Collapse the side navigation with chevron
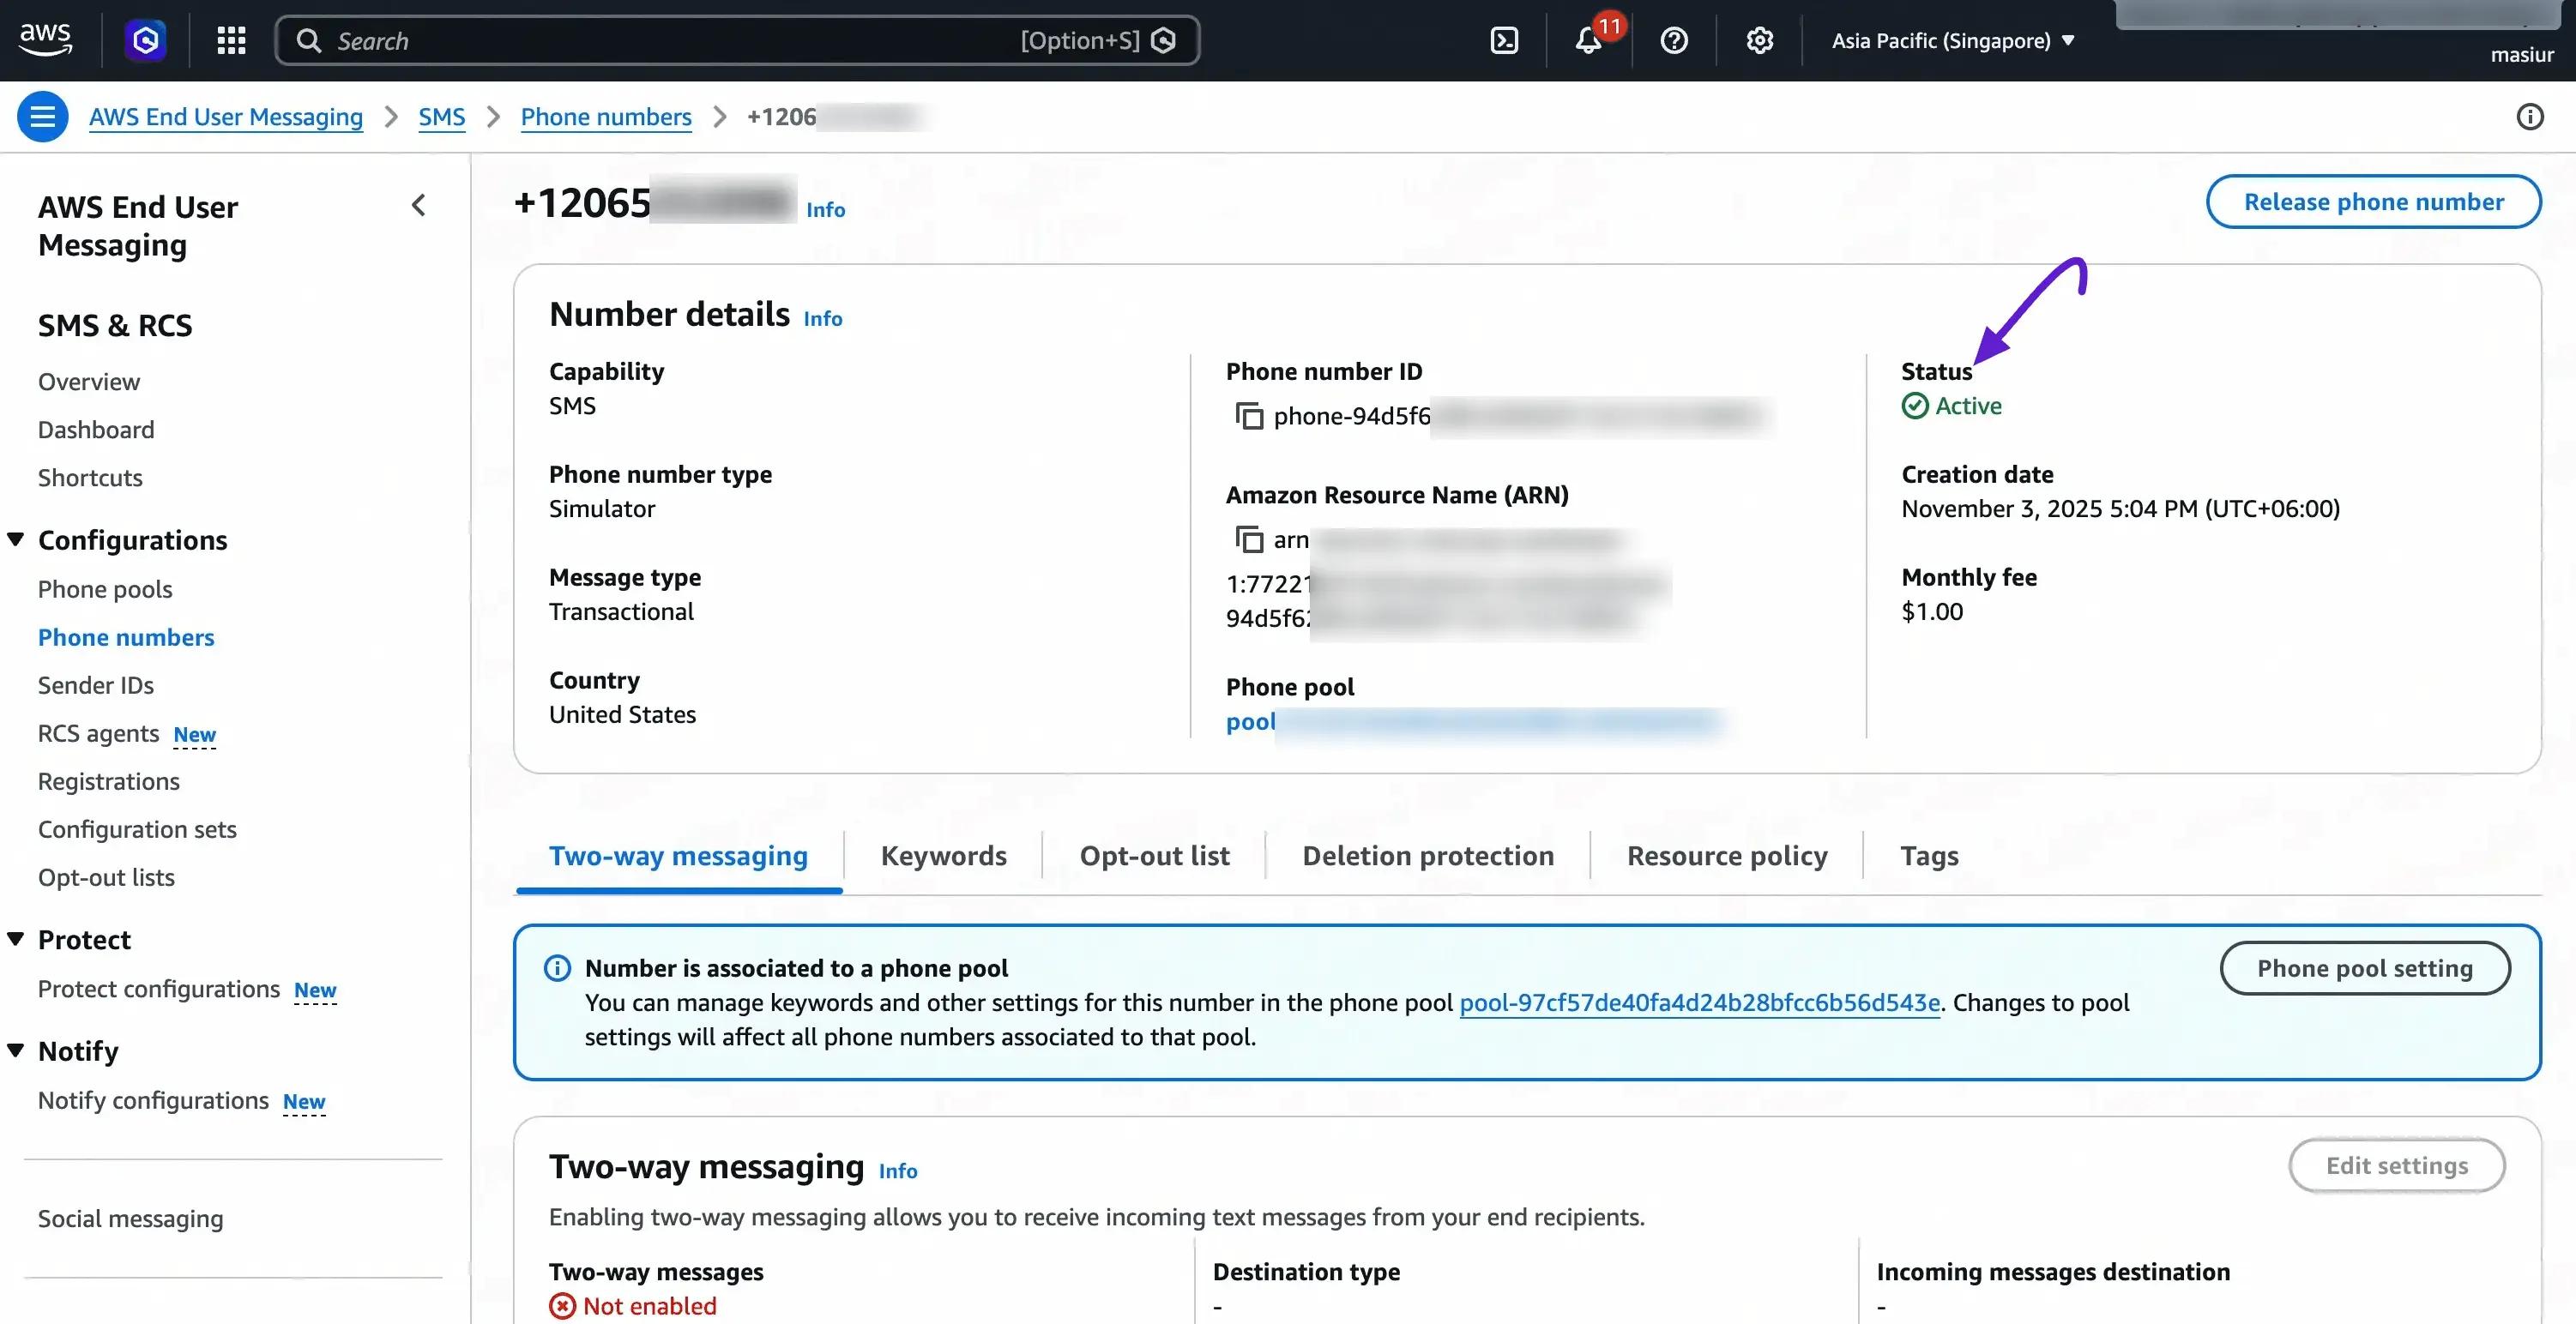 point(418,205)
